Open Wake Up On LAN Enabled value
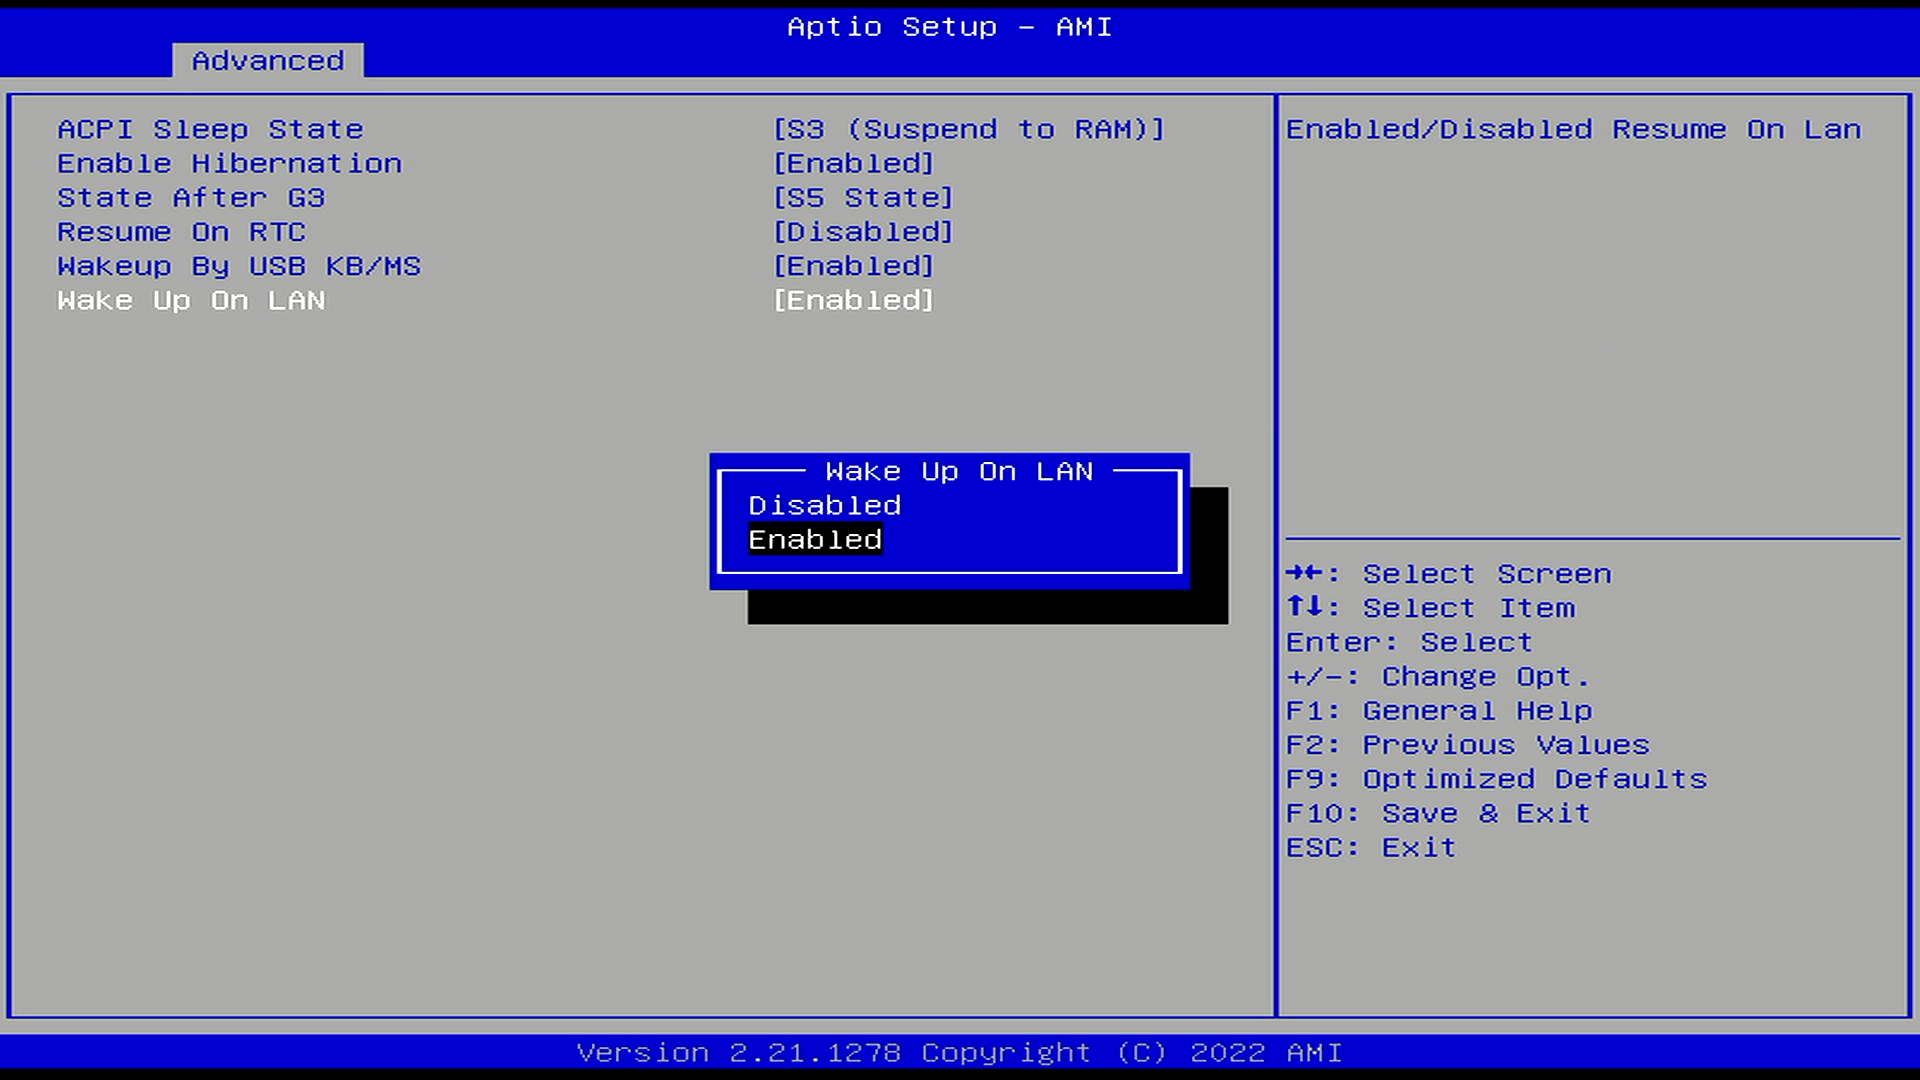 pyautogui.click(x=853, y=301)
